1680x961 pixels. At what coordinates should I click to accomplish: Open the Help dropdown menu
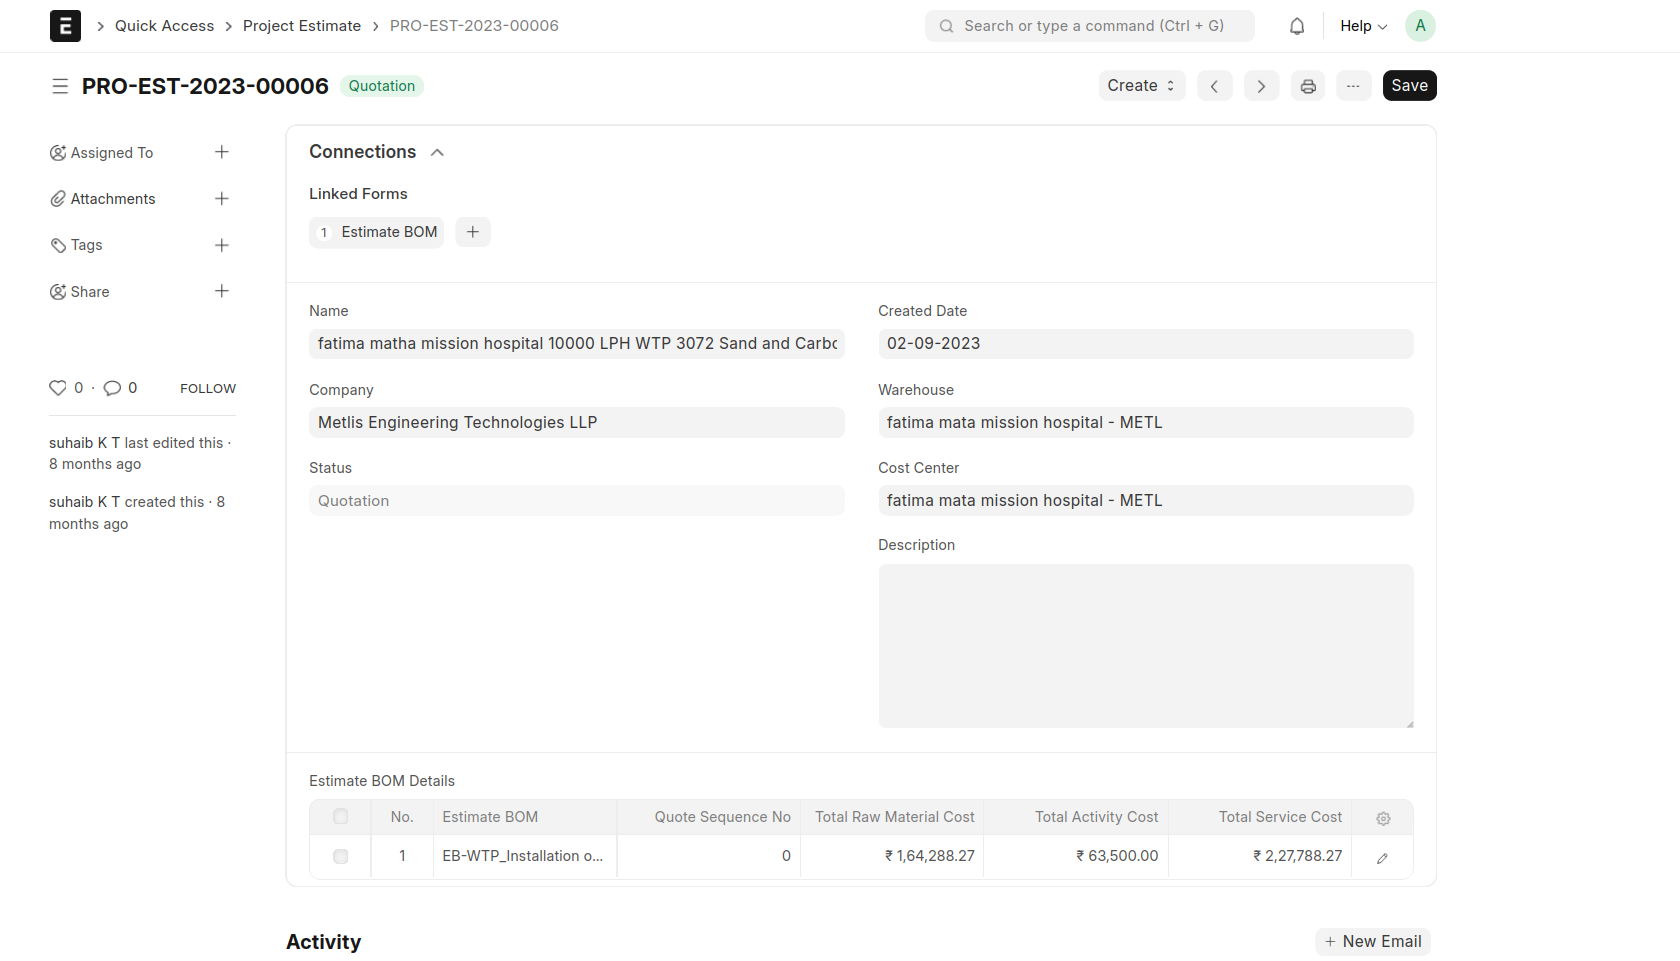coord(1363,26)
